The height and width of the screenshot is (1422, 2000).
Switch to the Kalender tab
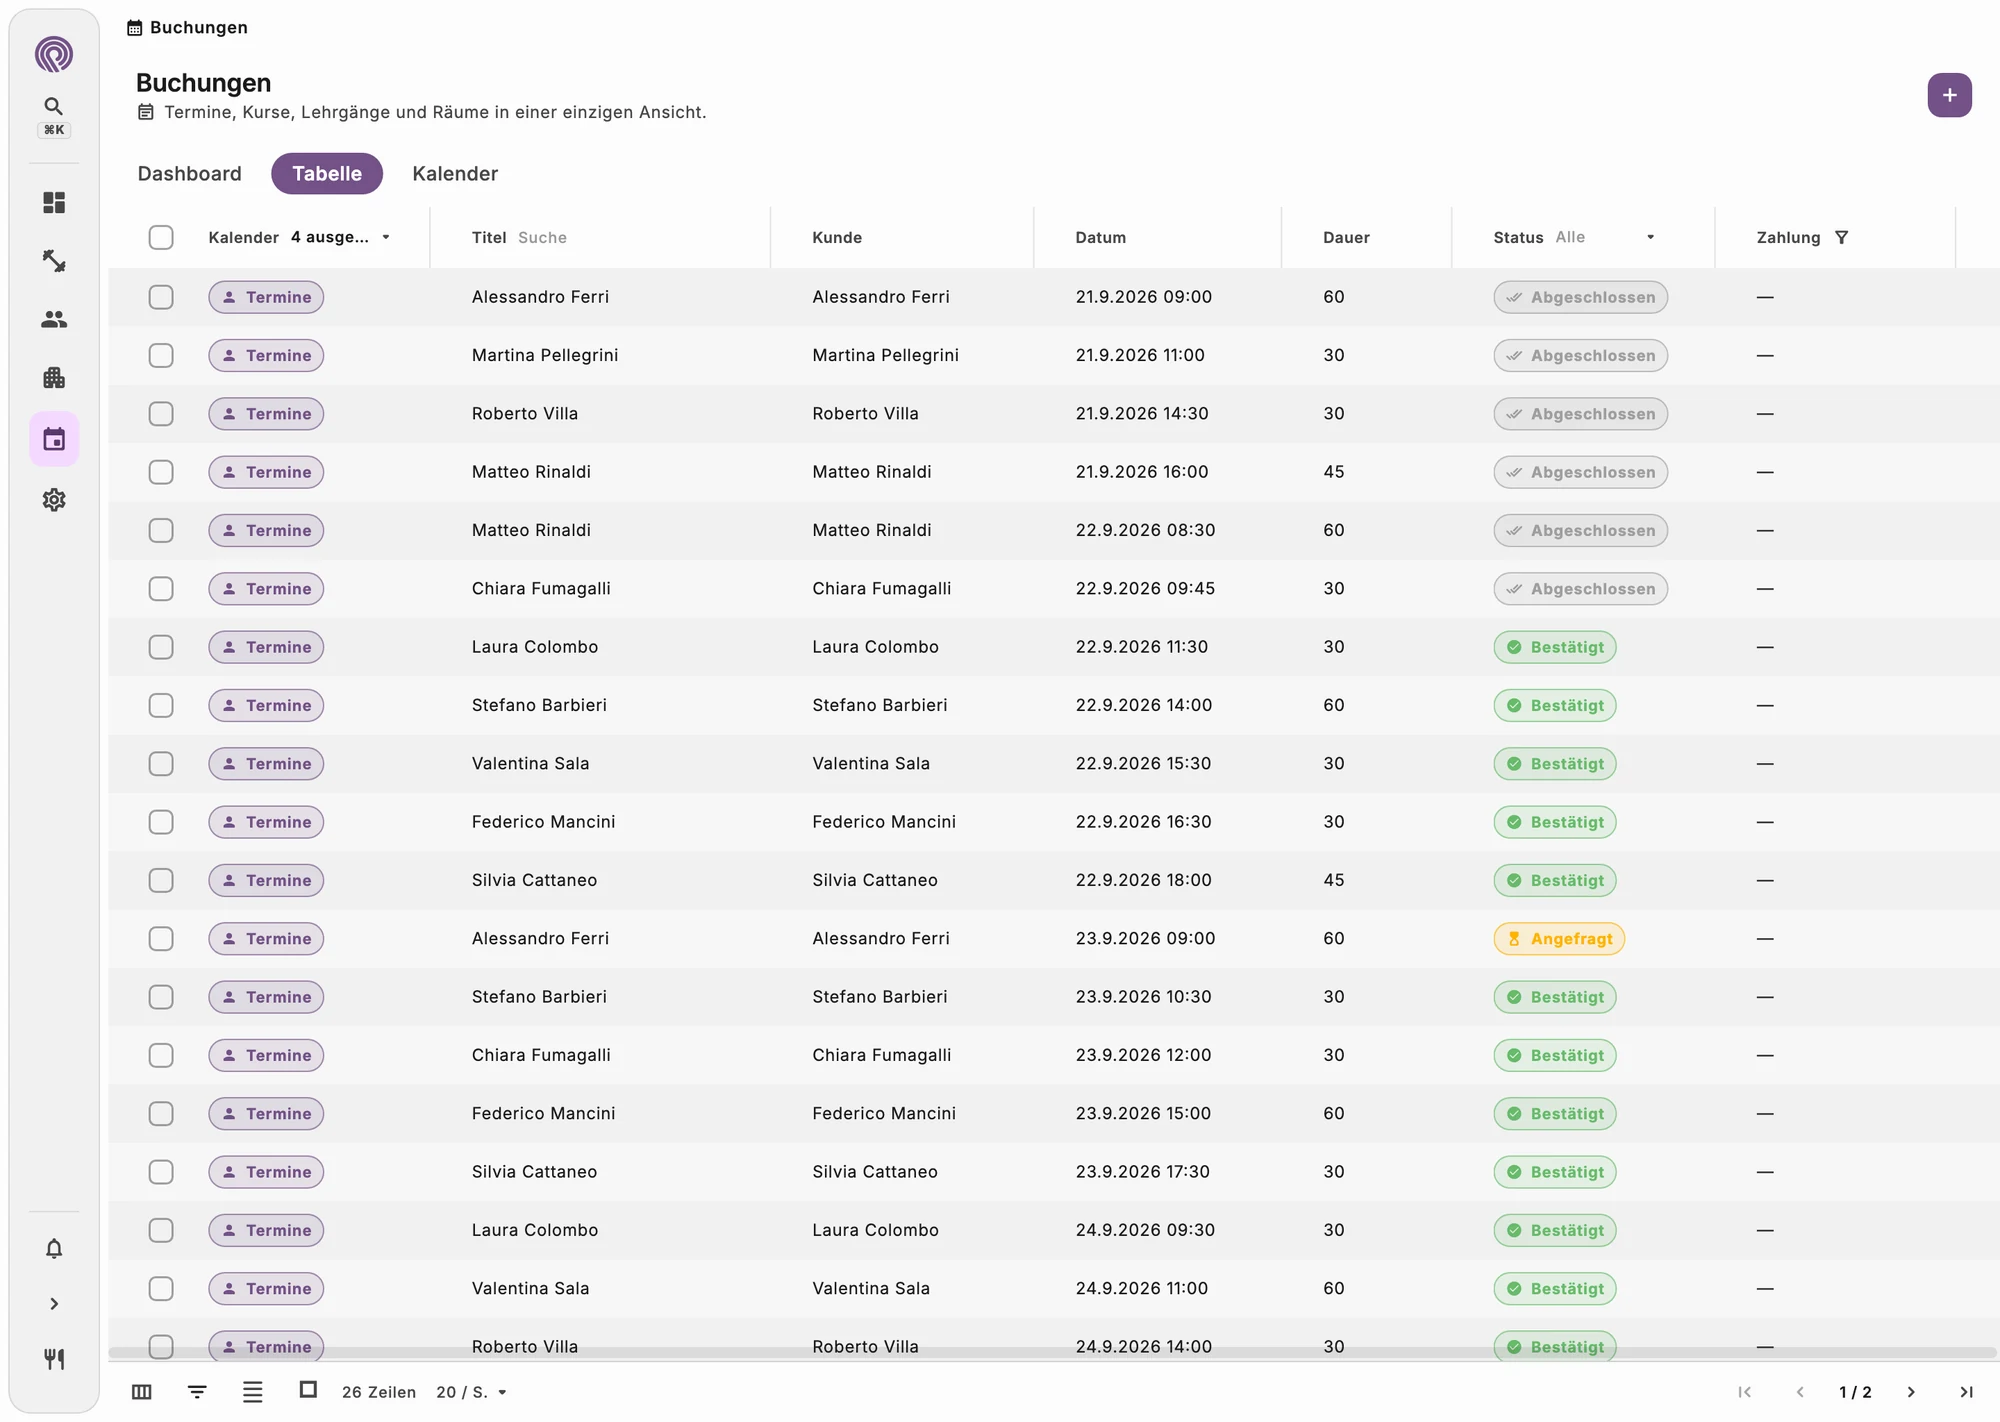(x=455, y=174)
